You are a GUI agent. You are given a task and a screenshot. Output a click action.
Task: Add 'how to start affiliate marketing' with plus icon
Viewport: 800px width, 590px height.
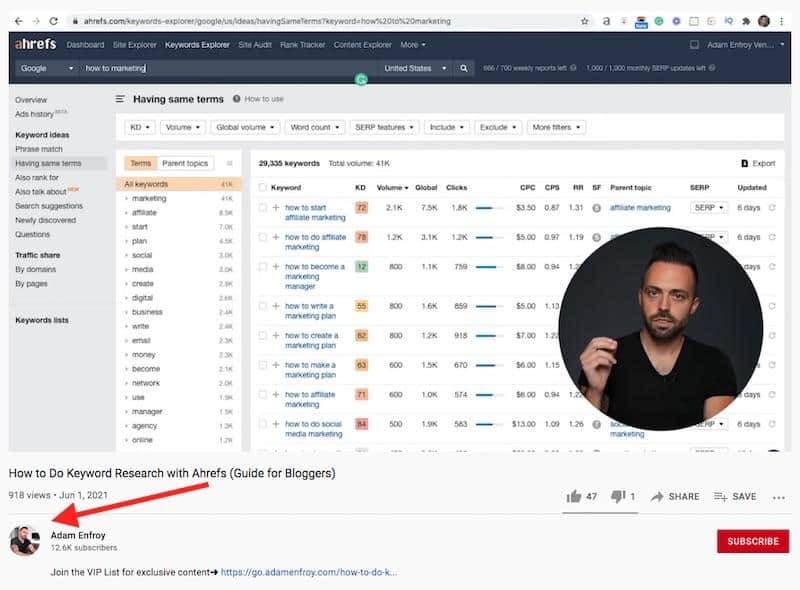(276, 208)
